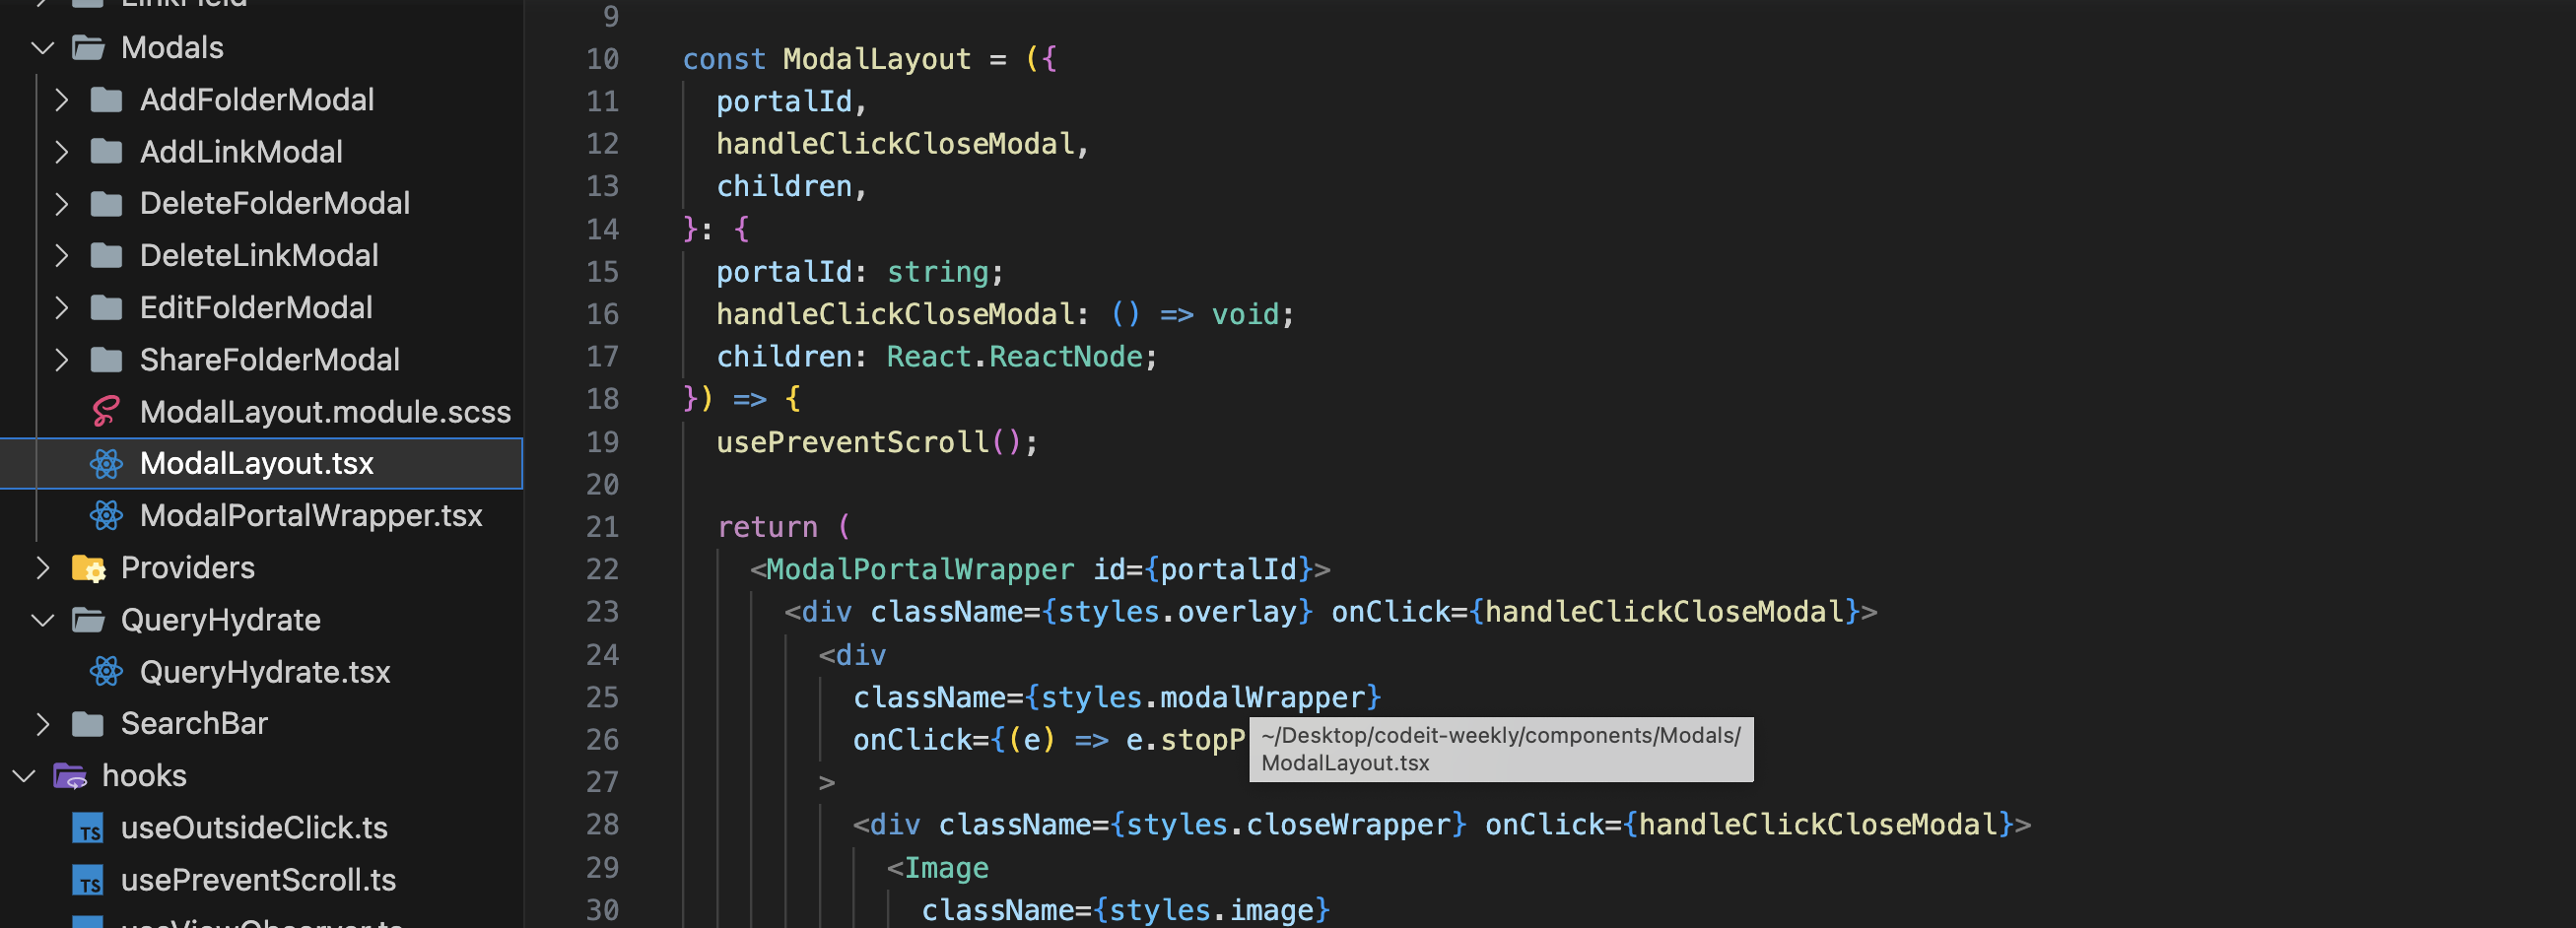Click the DeleteLinkModal folder icon
This screenshot has width=2576, height=928.
pyautogui.click(x=106, y=256)
